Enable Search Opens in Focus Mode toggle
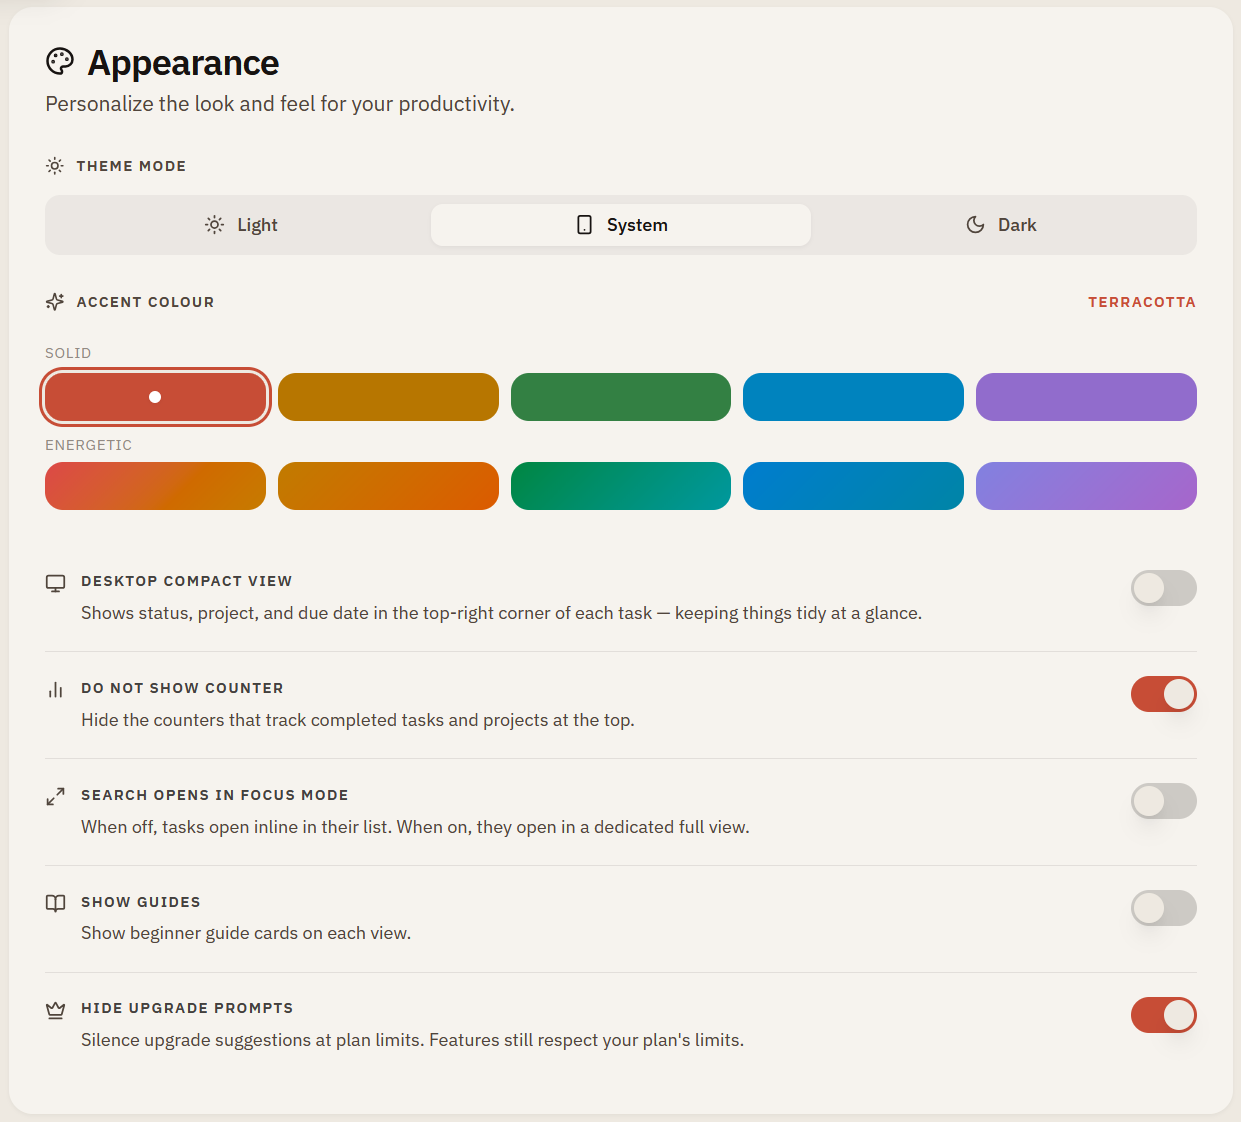Image resolution: width=1241 pixels, height=1122 pixels. (1164, 801)
